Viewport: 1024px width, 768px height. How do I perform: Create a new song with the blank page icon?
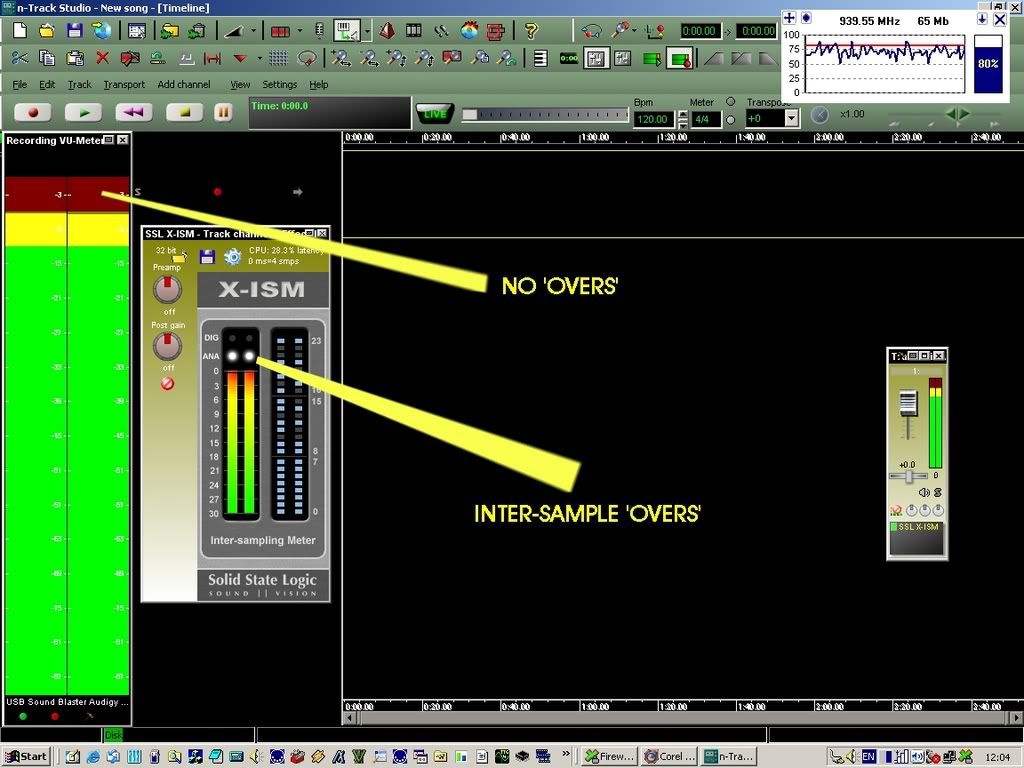tap(20, 31)
